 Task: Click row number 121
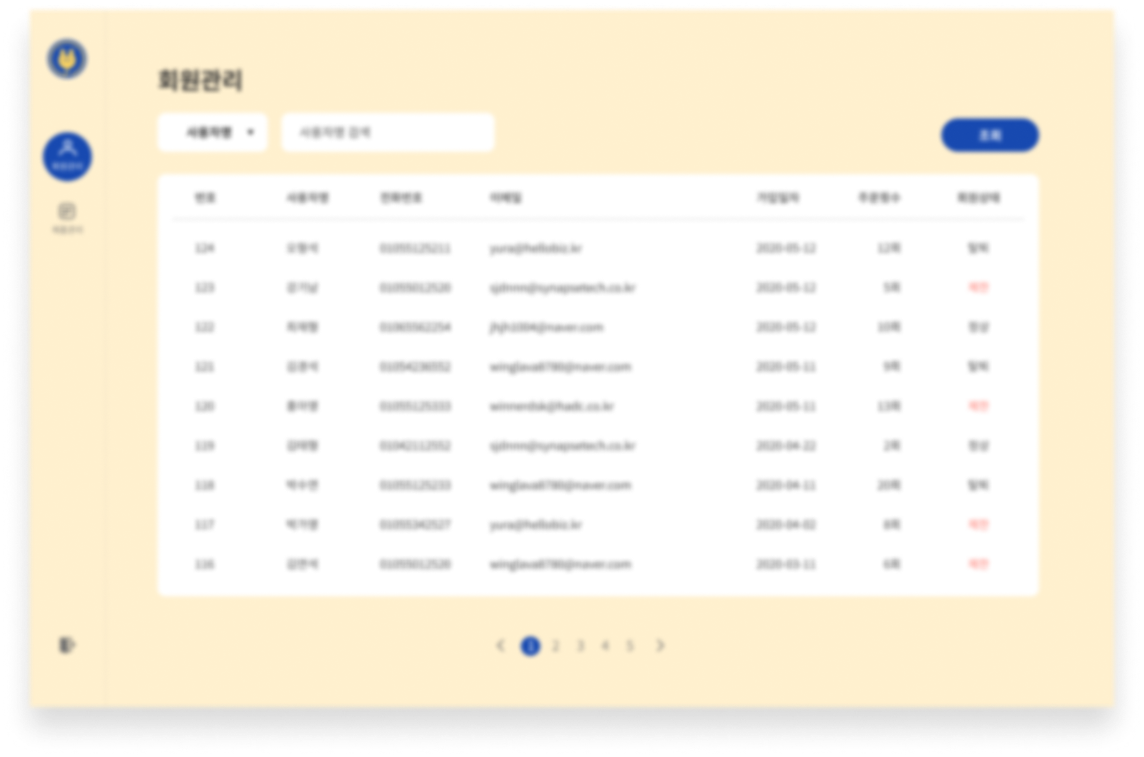tap(205, 366)
